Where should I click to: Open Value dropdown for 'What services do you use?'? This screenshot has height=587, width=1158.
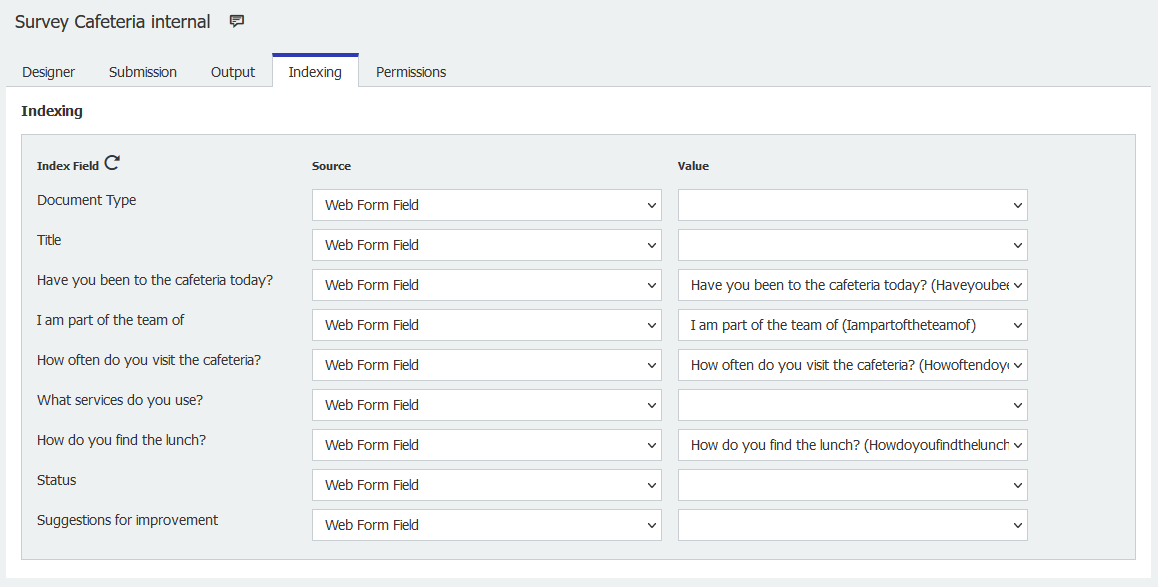(x=852, y=405)
